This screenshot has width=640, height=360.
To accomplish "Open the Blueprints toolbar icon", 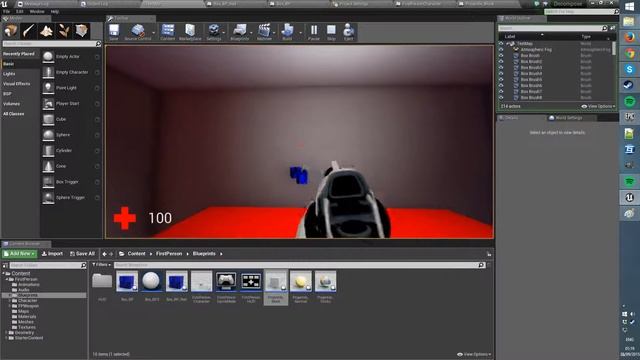I will click(x=240, y=32).
